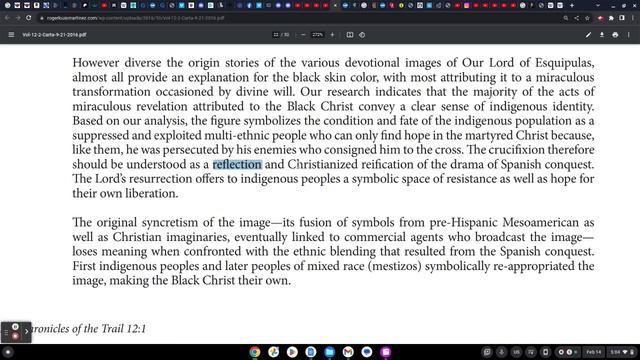Screen dimensions: 640x360
Task: Rotate the PDF counterclockwise
Action: pyautogui.click(x=362, y=35)
